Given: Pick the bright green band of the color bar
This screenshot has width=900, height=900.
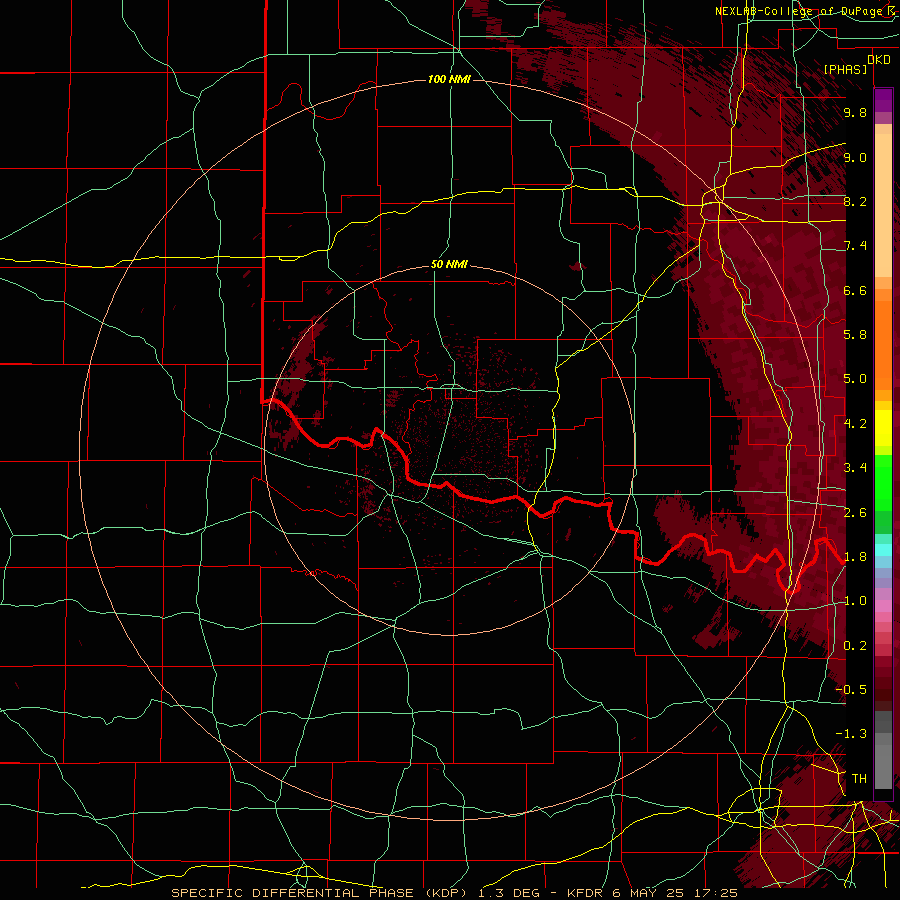Looking at the screenshot, I should tap(883, 483).
